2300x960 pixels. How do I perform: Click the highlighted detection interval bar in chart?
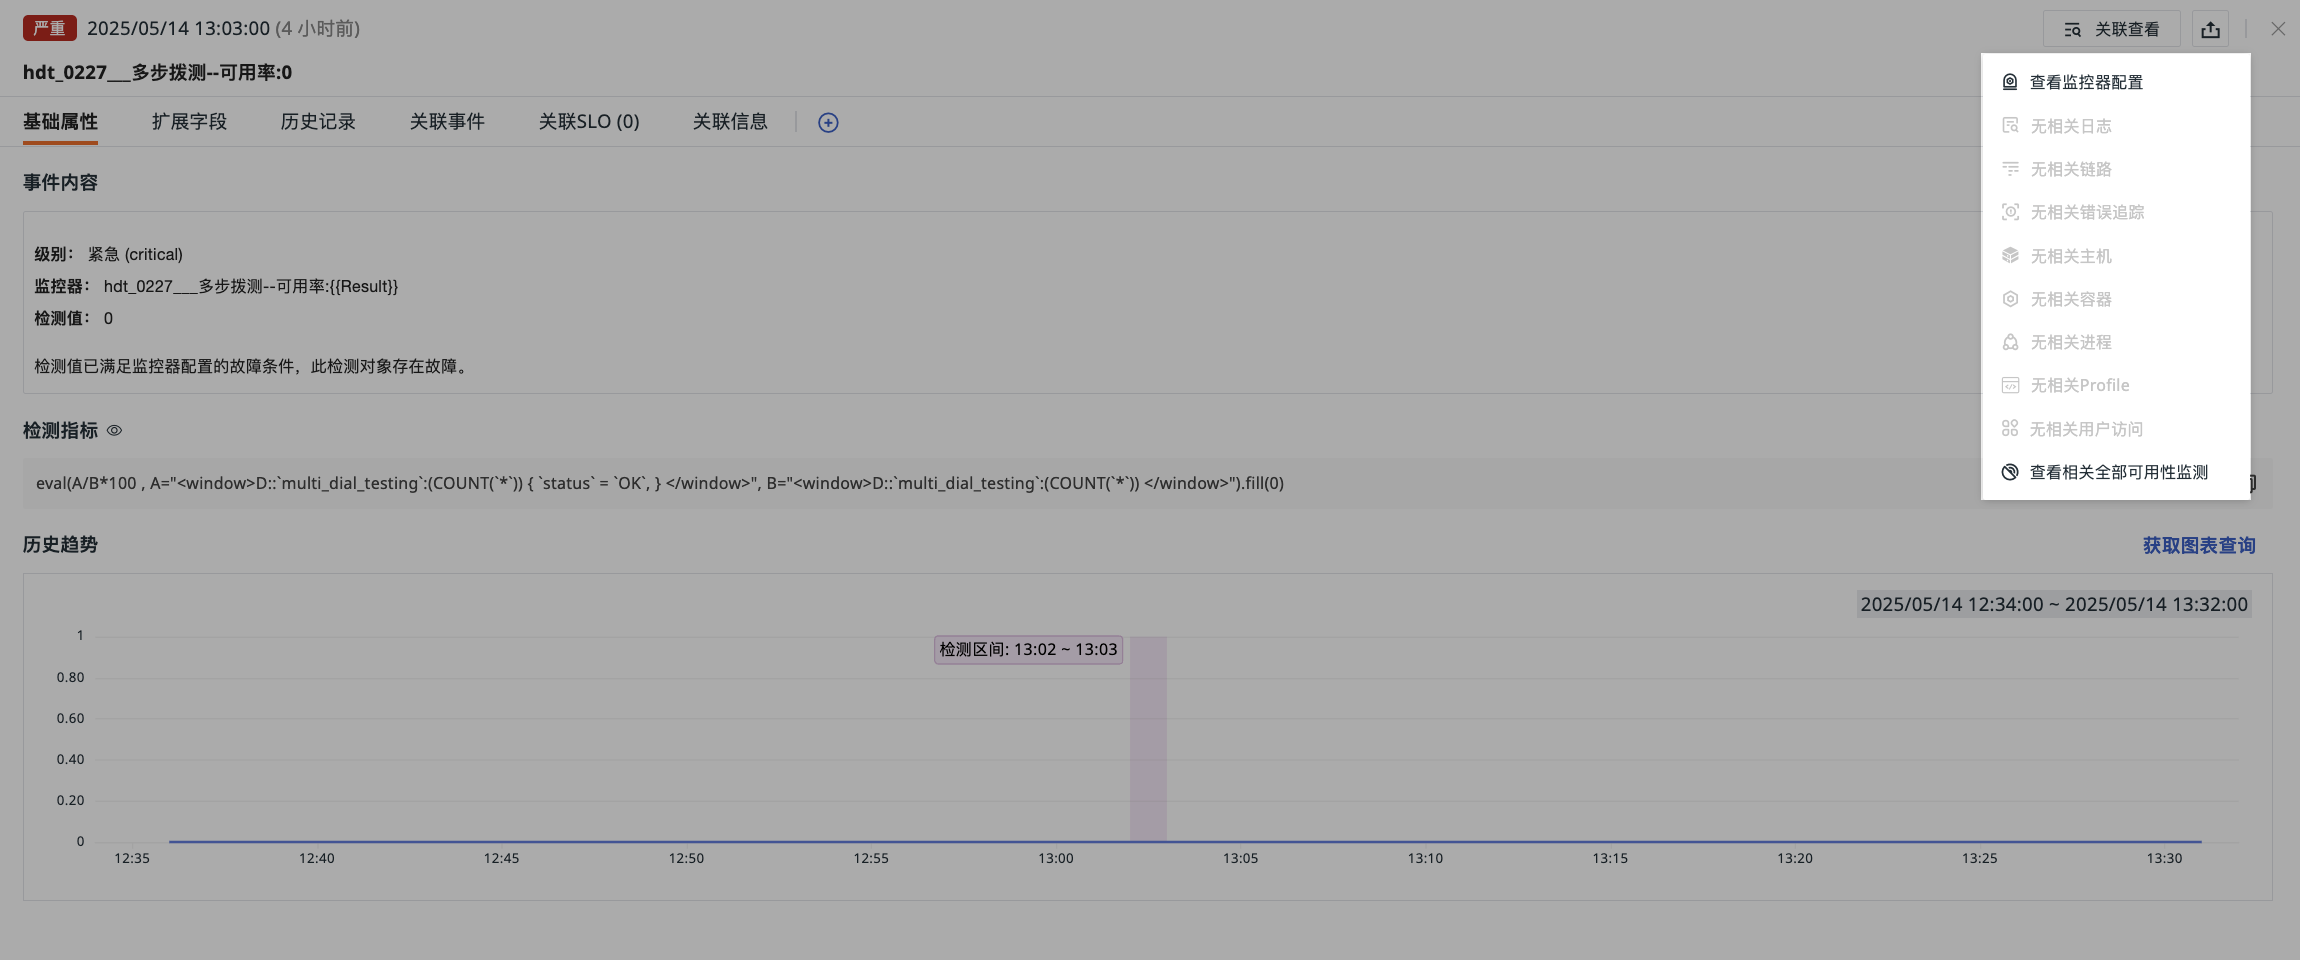[x=1148, y=738]
